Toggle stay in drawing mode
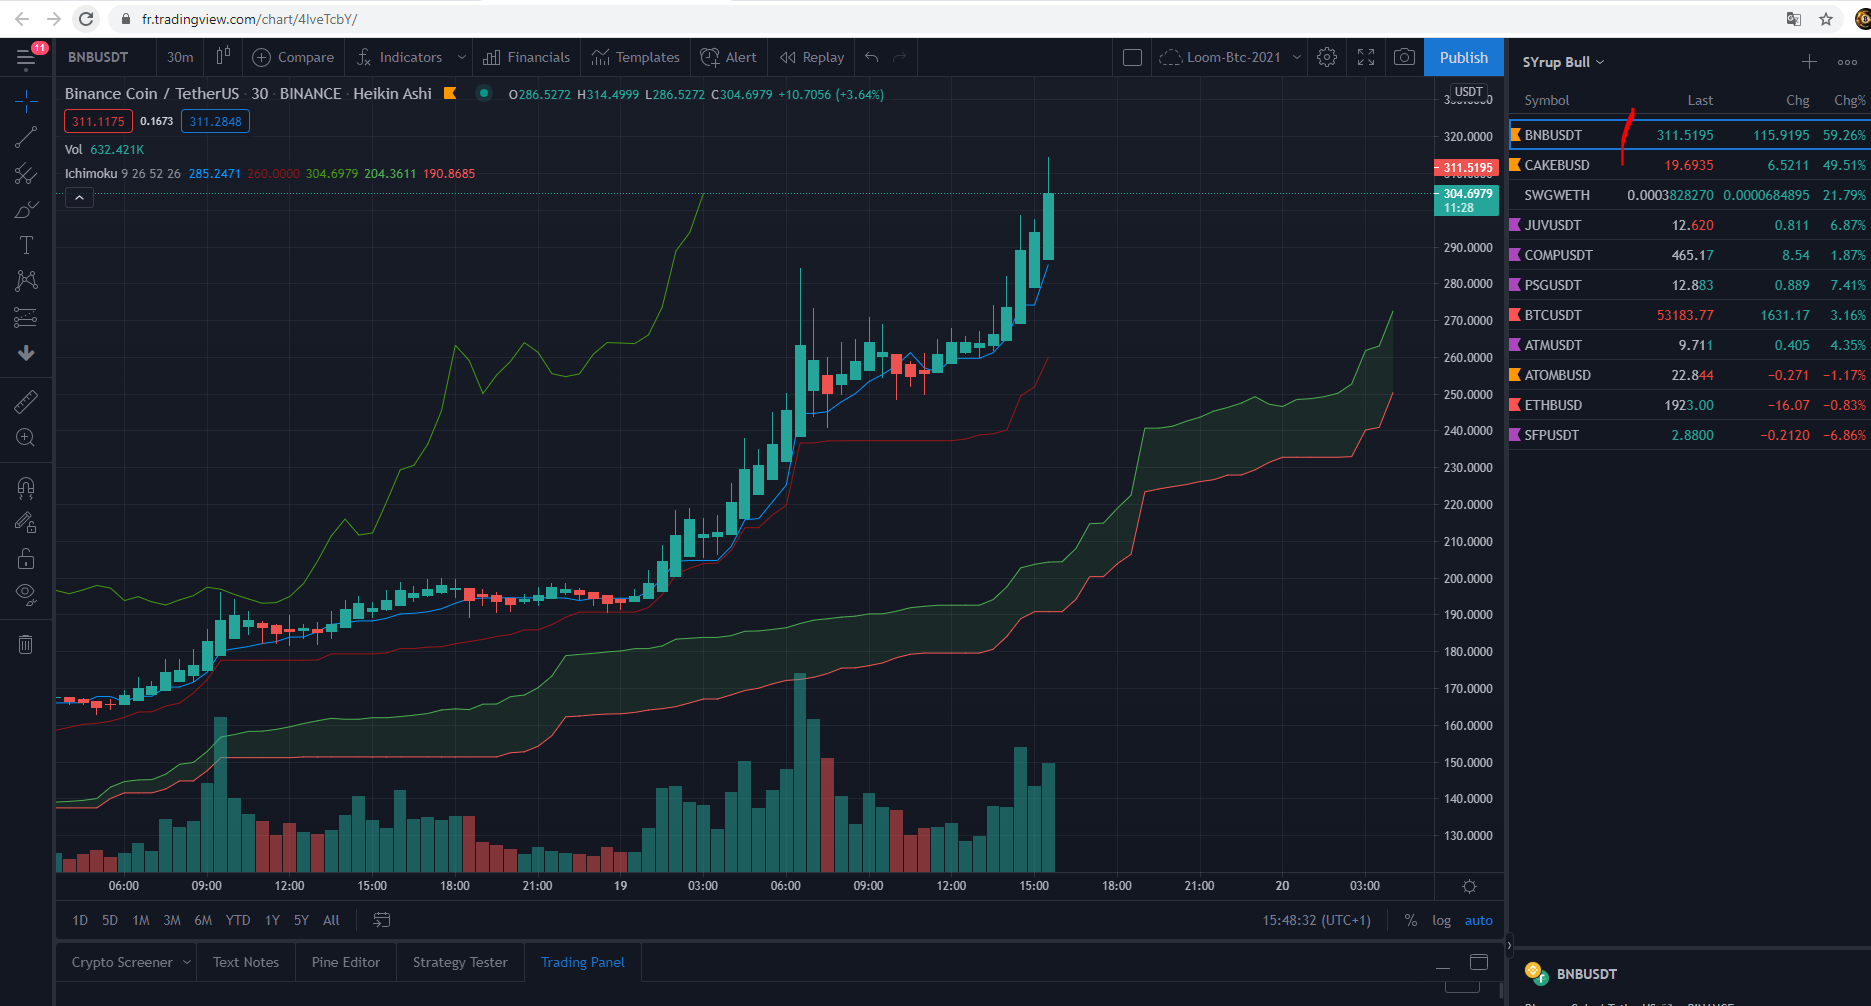 (26, 522)
